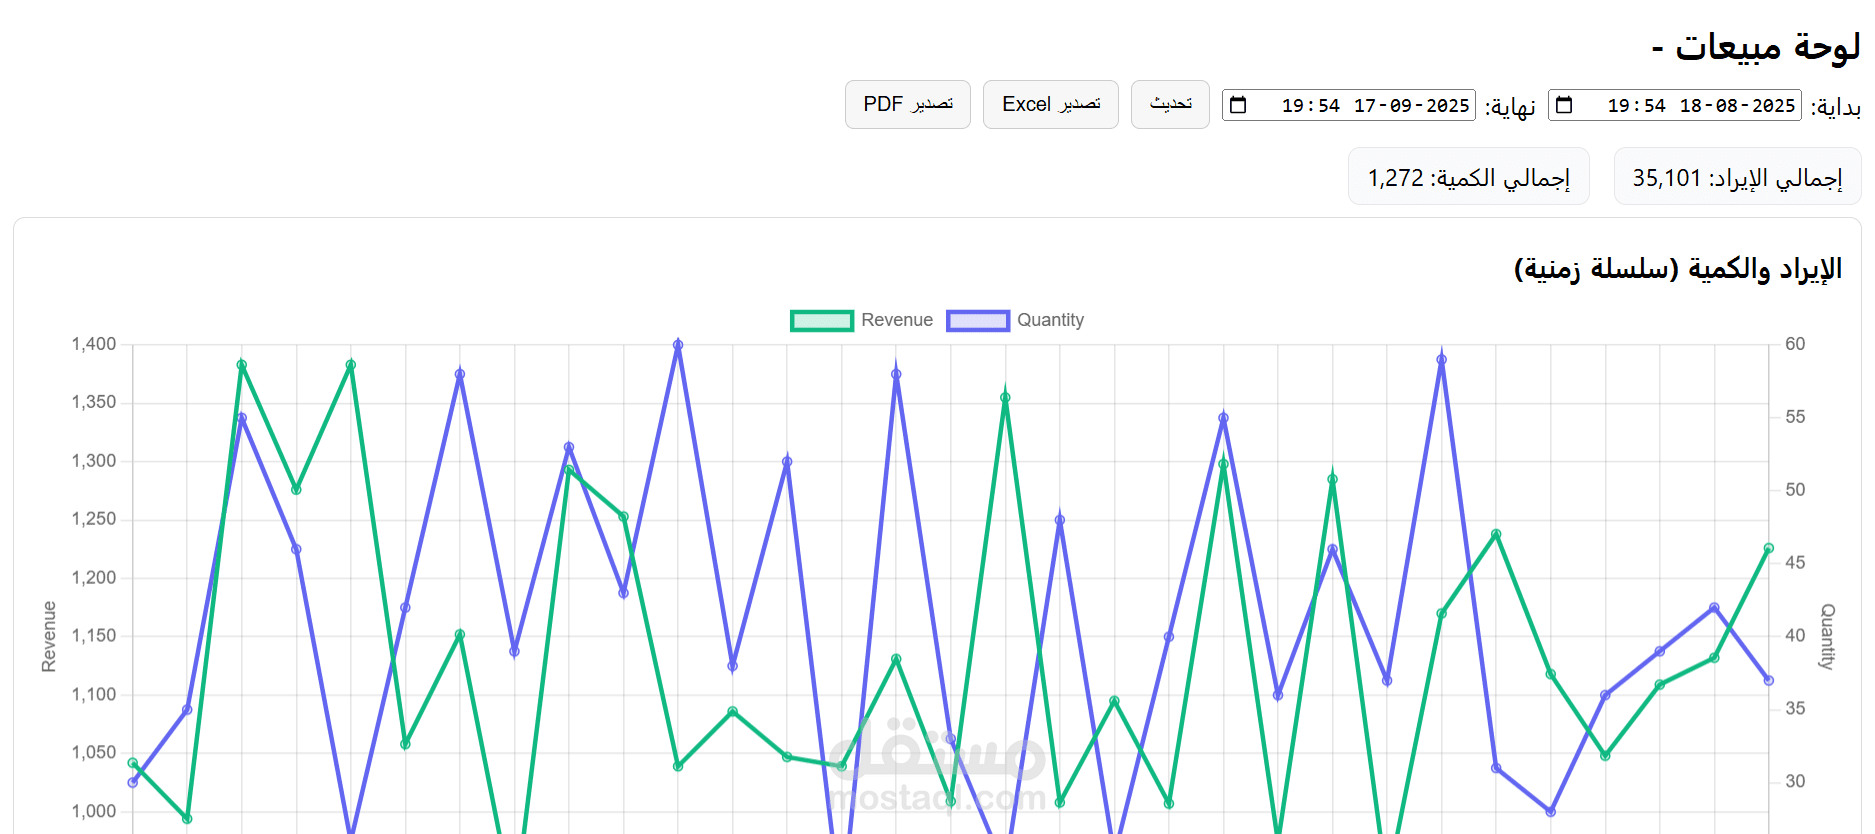
Task: Click the 30 quantity axis label
Action: click(x=1796, y=781)
